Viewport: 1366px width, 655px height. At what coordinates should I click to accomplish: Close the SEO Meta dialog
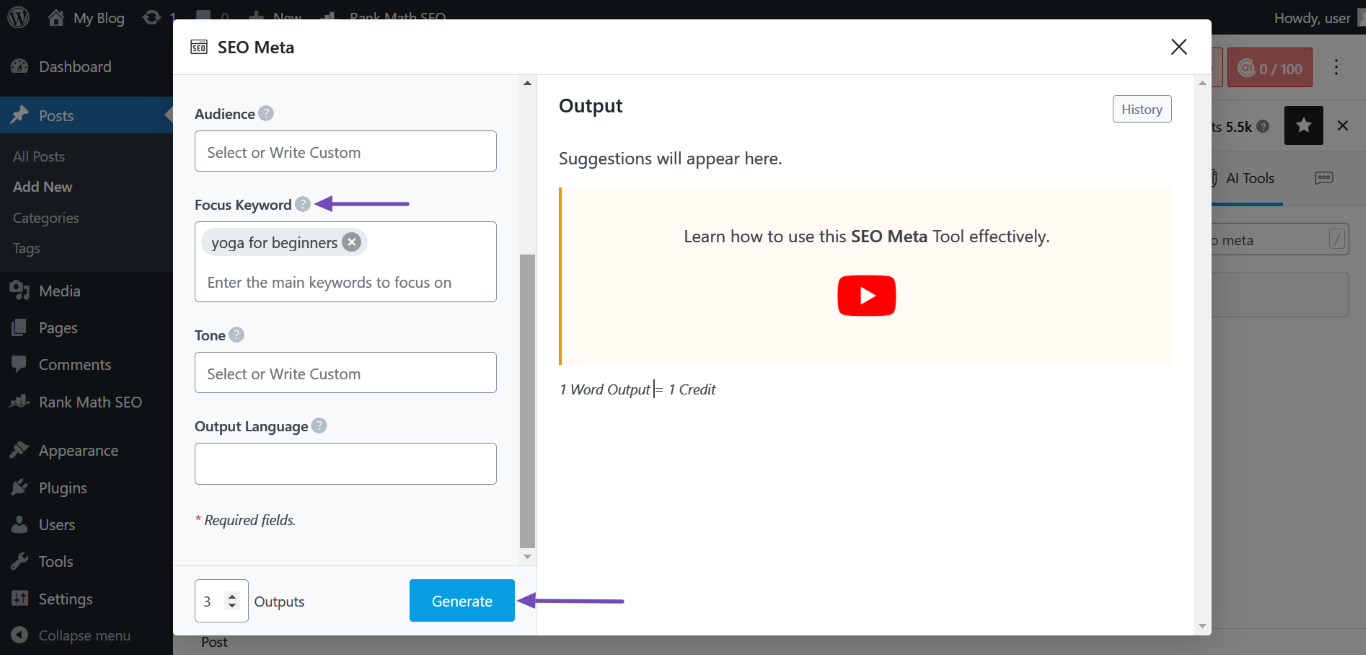pos(1179,47)
